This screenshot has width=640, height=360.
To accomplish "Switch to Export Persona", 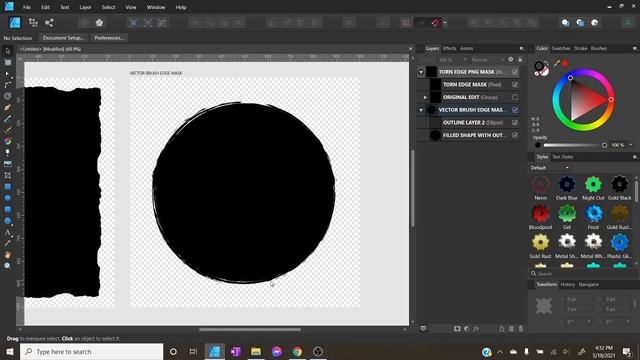I will pyautogui.click(x=49, y=22).
